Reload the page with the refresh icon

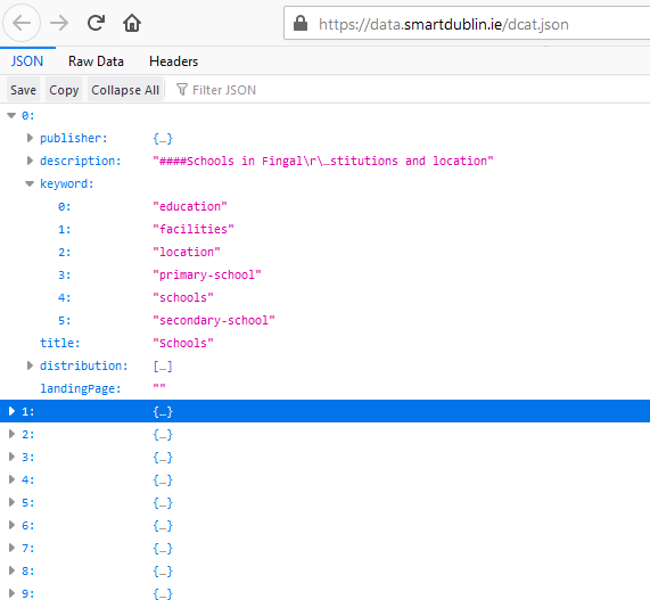coord(96,22)
